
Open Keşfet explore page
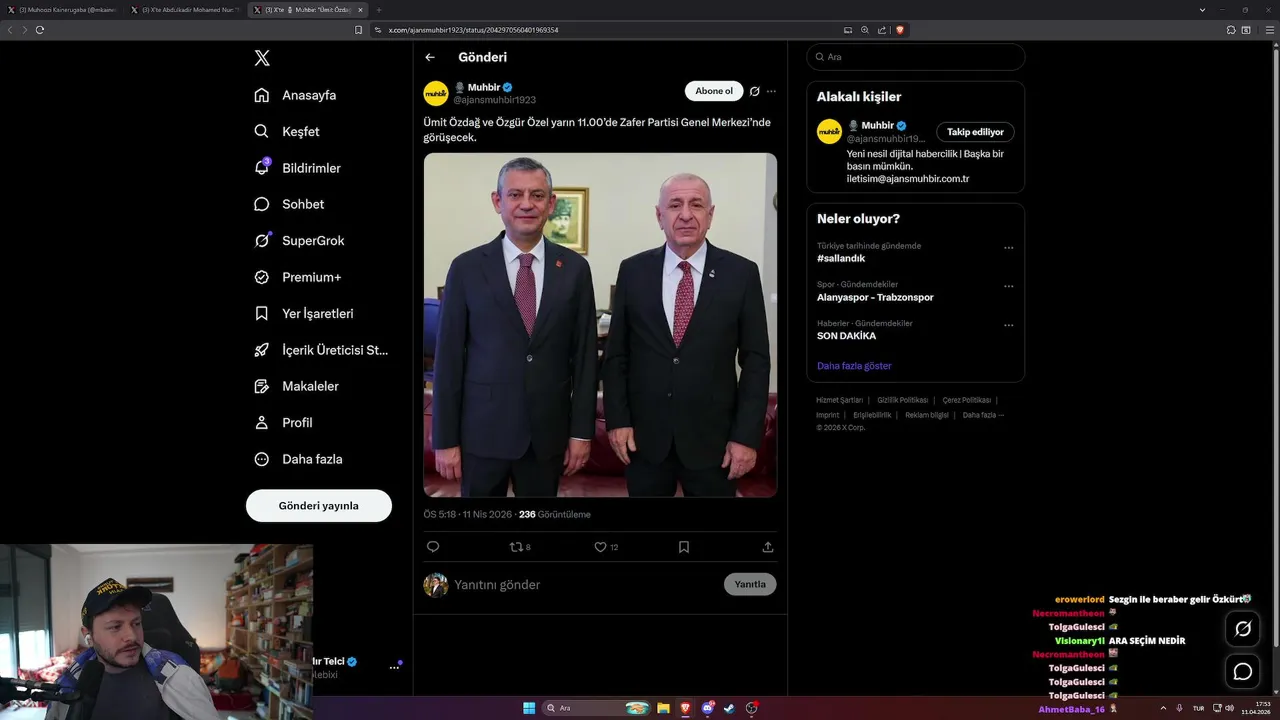pyautogui.click(x=287, y=131)
